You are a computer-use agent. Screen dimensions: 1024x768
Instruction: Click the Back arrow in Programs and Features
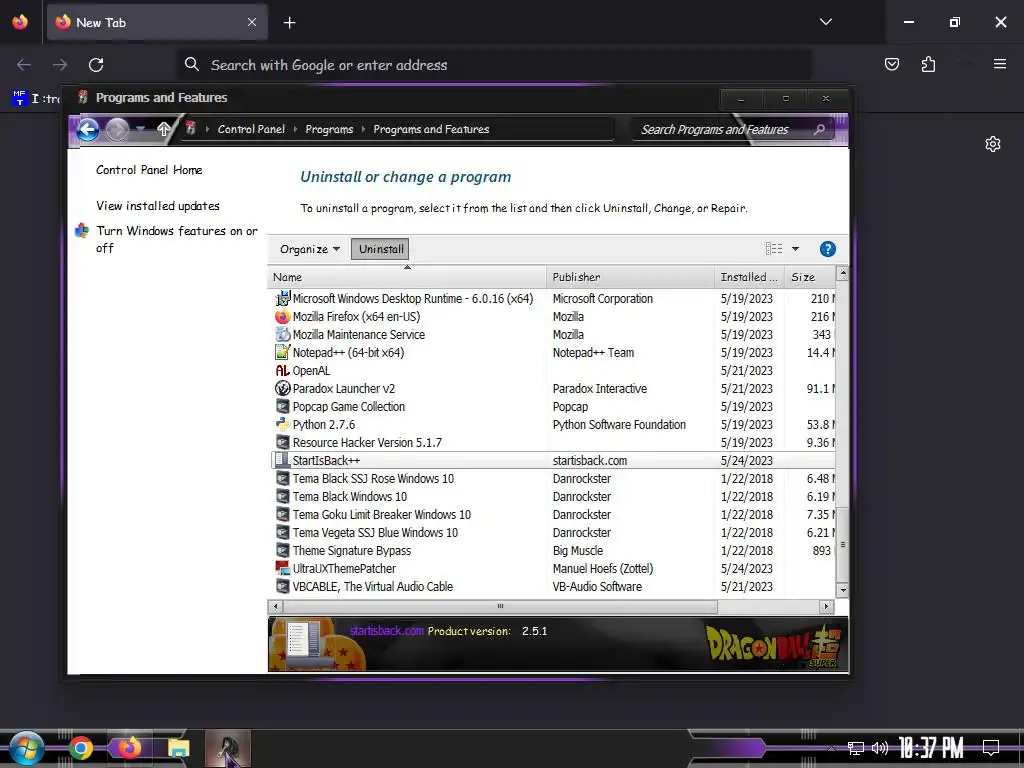tap(88, 129)
